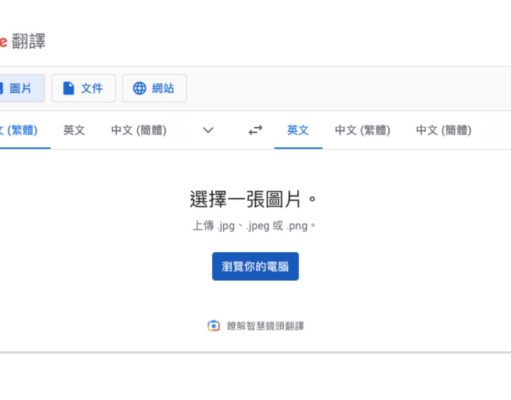
Task: Select 英文 as source language
Action: coord(74,130)
